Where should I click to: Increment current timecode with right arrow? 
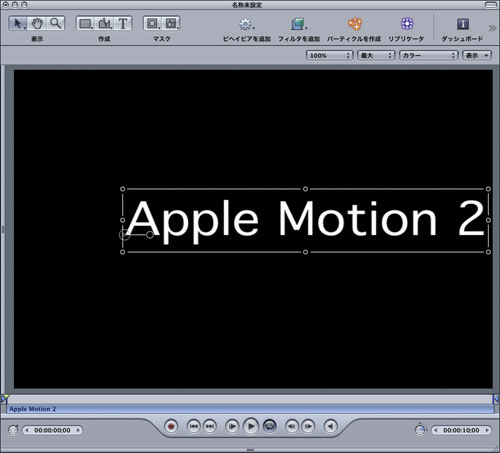click(78, 430)
